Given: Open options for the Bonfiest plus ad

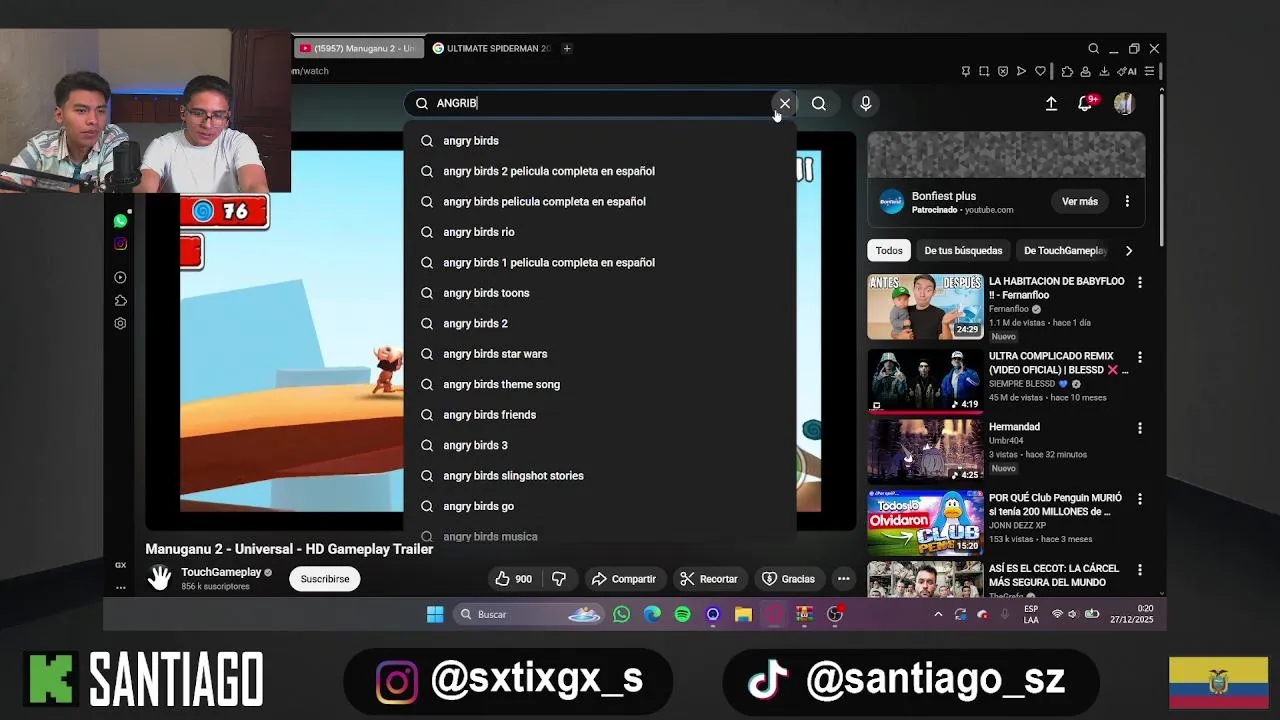Looking at the screenshot, I should 1127,201.
